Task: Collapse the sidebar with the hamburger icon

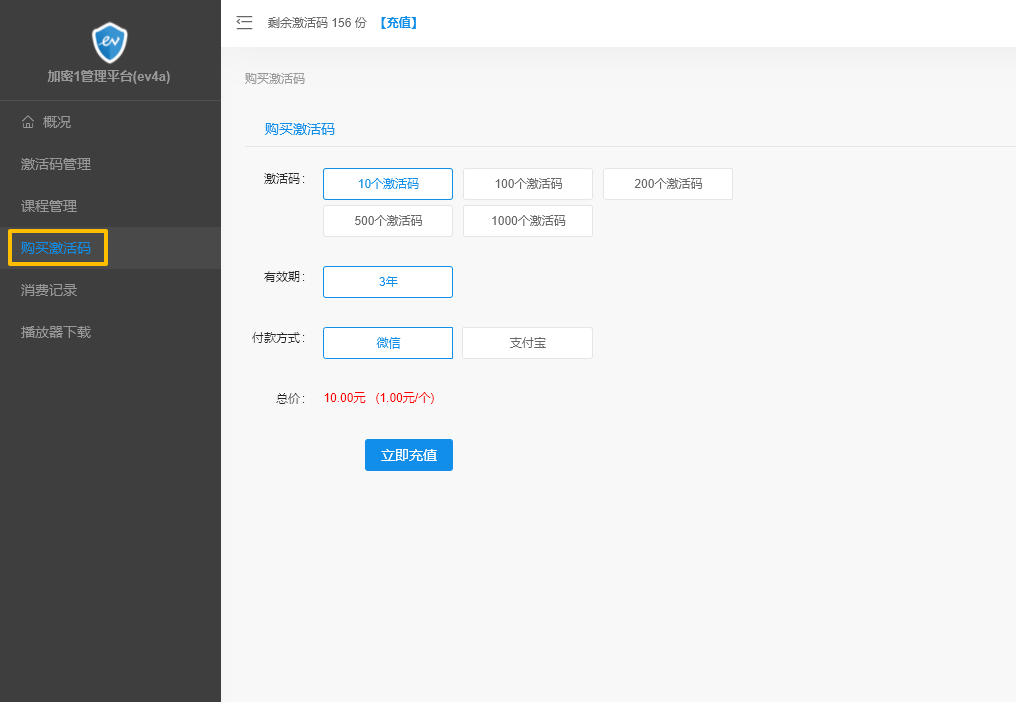Action: 244,22
